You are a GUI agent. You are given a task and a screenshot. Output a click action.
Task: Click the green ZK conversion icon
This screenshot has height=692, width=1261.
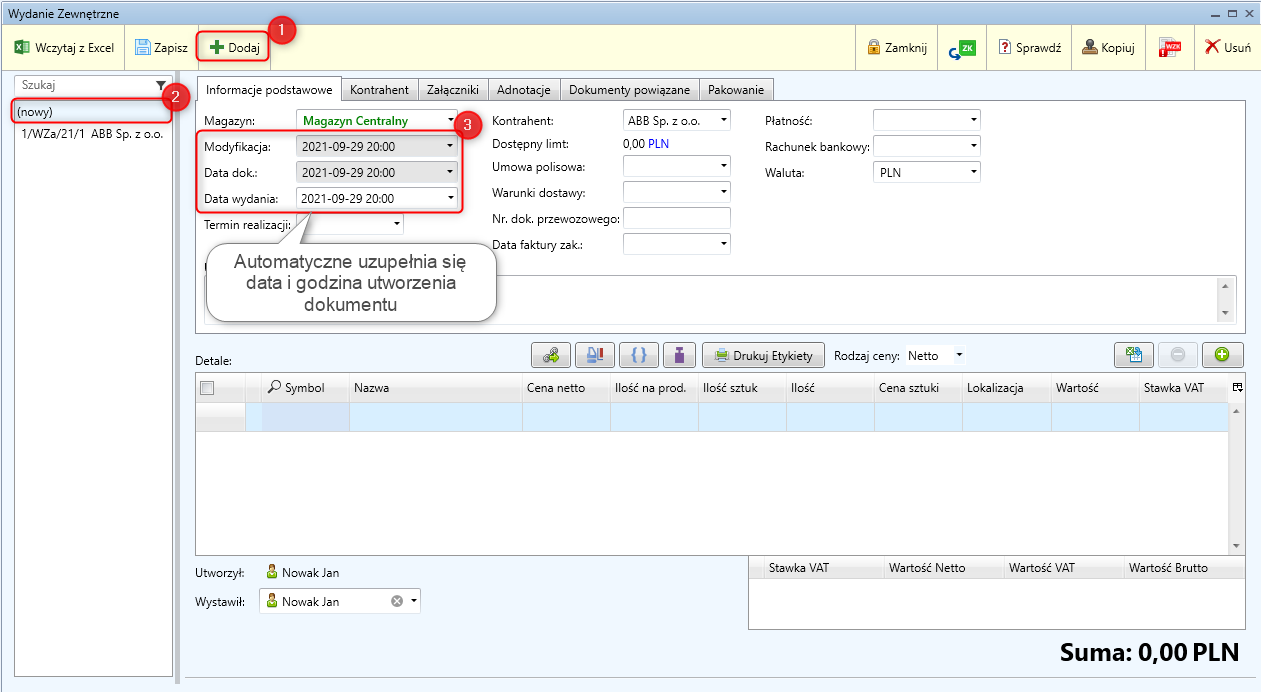click(x=962, y=47)
